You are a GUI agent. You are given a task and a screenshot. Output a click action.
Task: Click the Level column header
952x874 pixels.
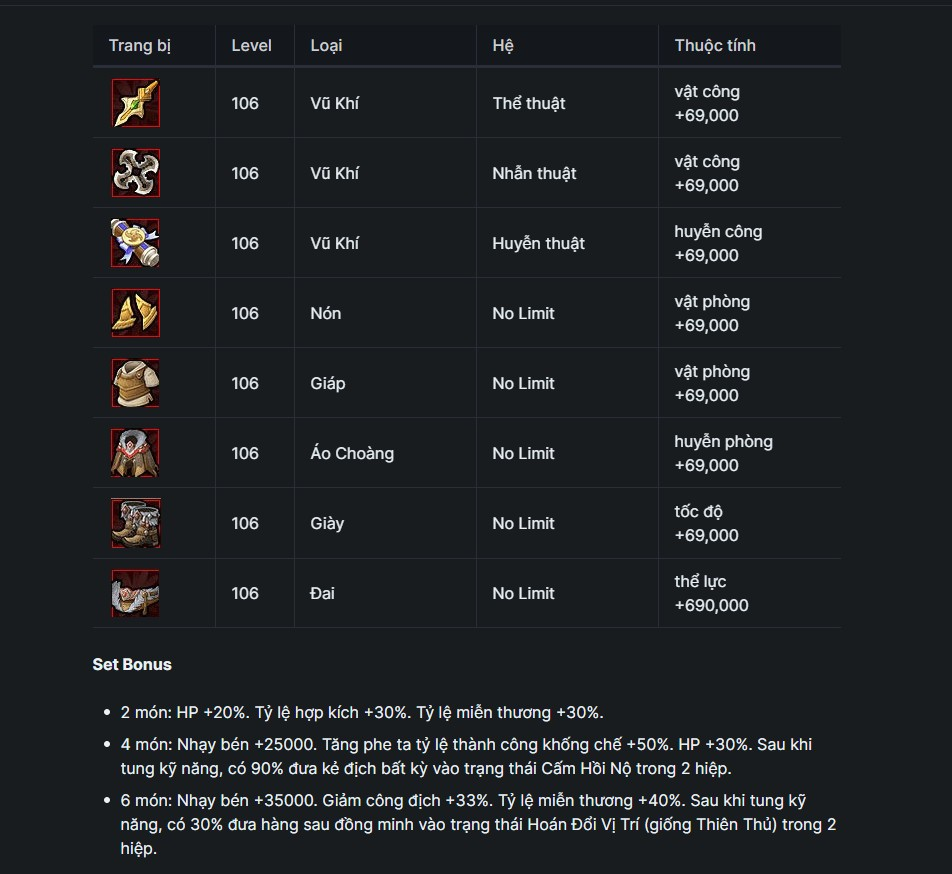(x=251, y=46)
